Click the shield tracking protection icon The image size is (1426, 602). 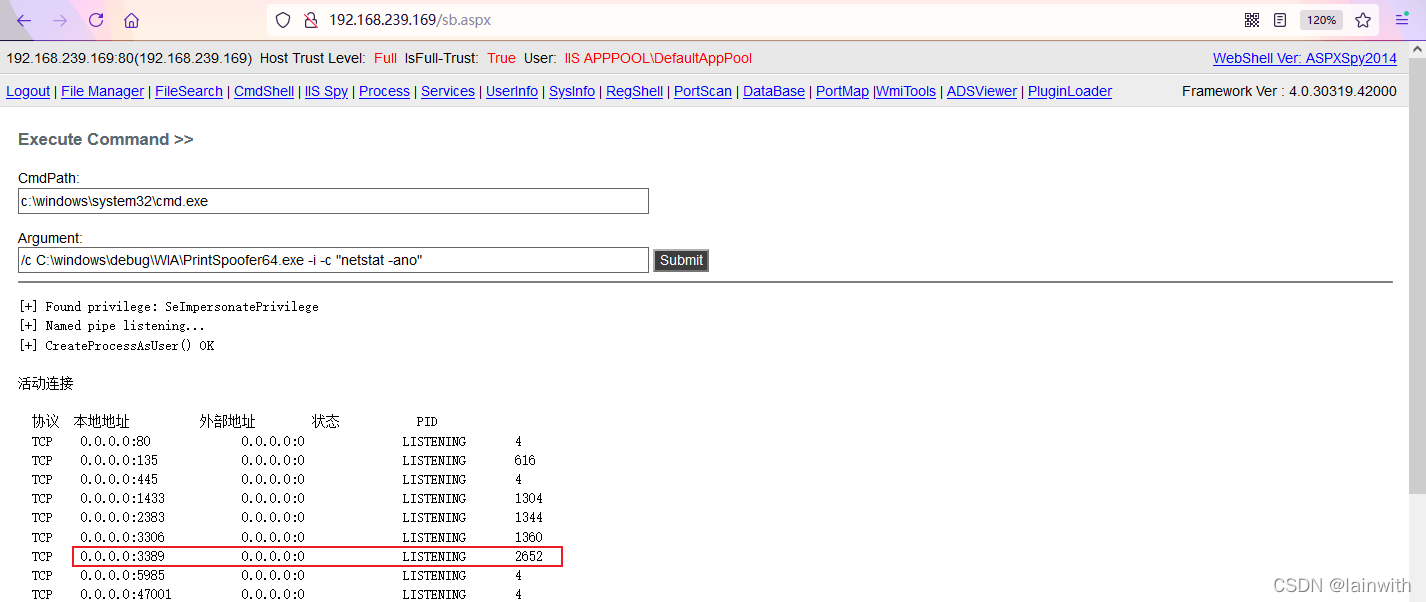tap(283, 20)
